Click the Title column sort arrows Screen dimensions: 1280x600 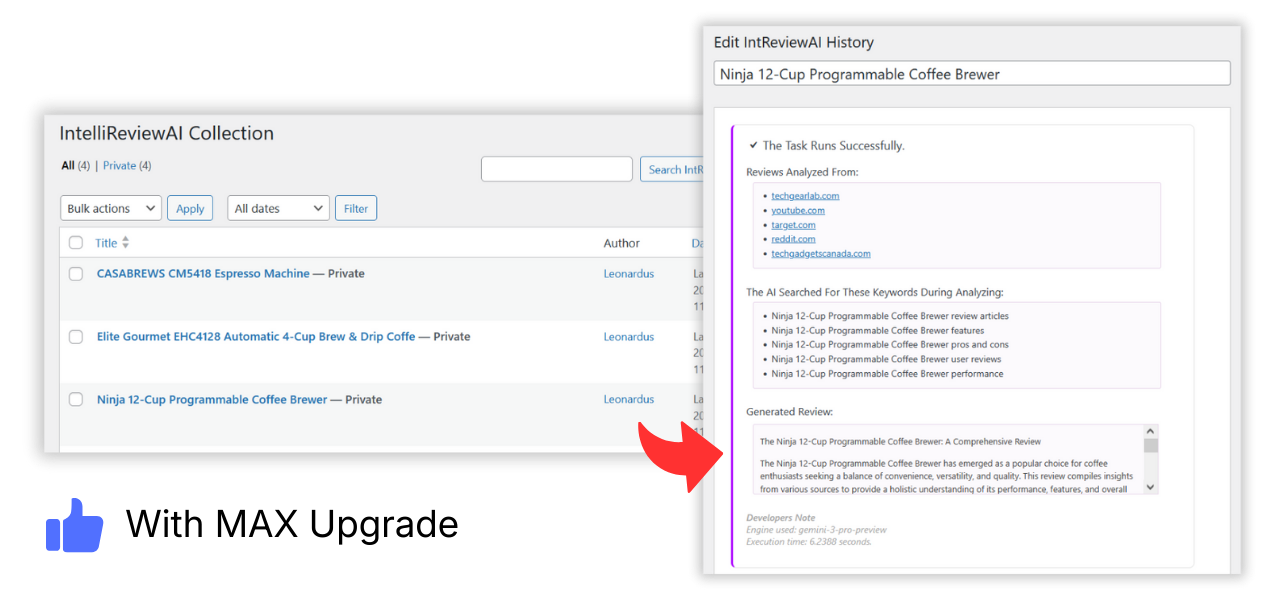[126, 243]
